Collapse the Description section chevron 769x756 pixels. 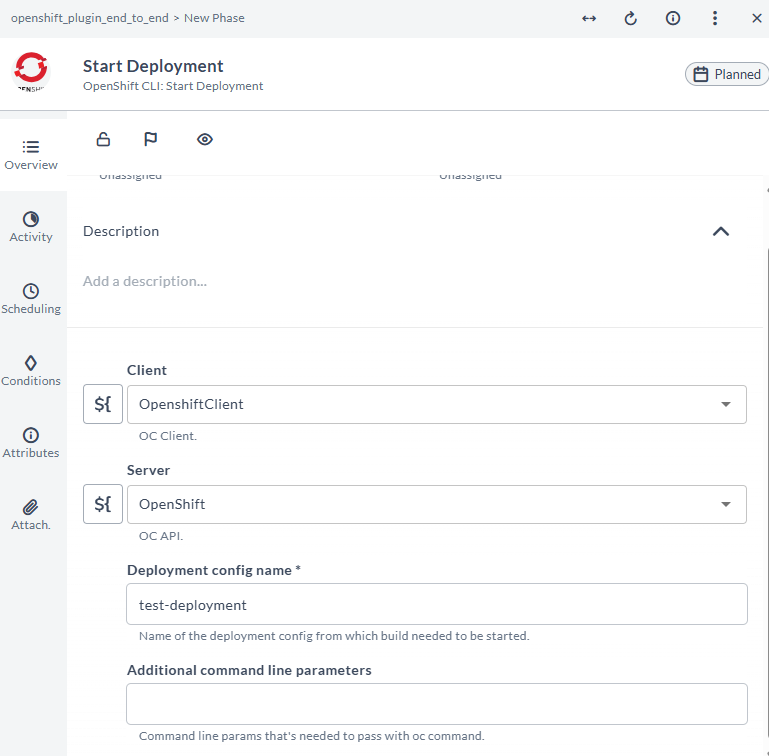tap(720, 232)
